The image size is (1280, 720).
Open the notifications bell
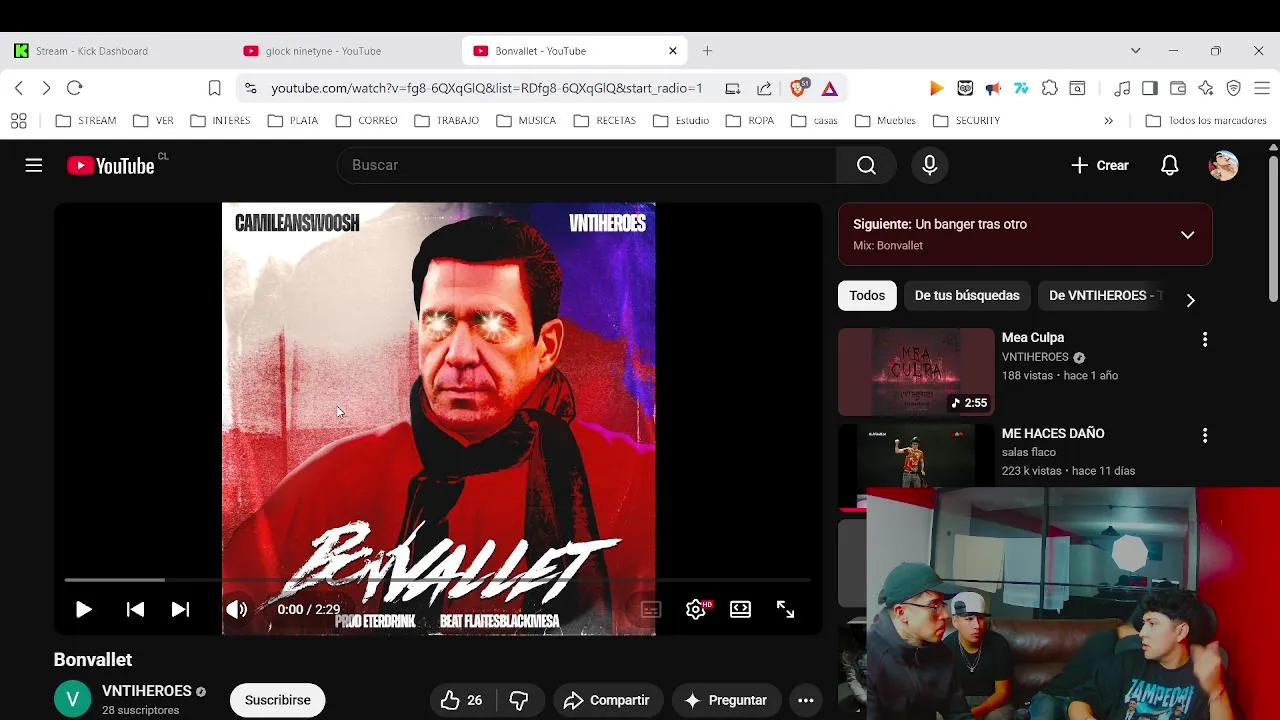click(1169, 165)
